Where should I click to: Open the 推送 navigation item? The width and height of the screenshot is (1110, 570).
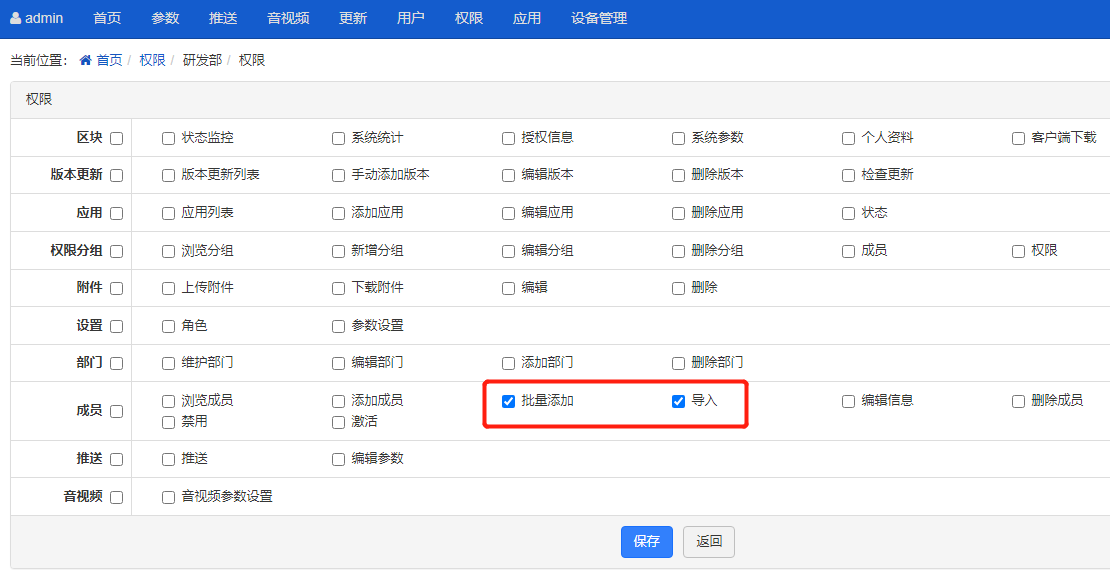(x=223, y=18)
